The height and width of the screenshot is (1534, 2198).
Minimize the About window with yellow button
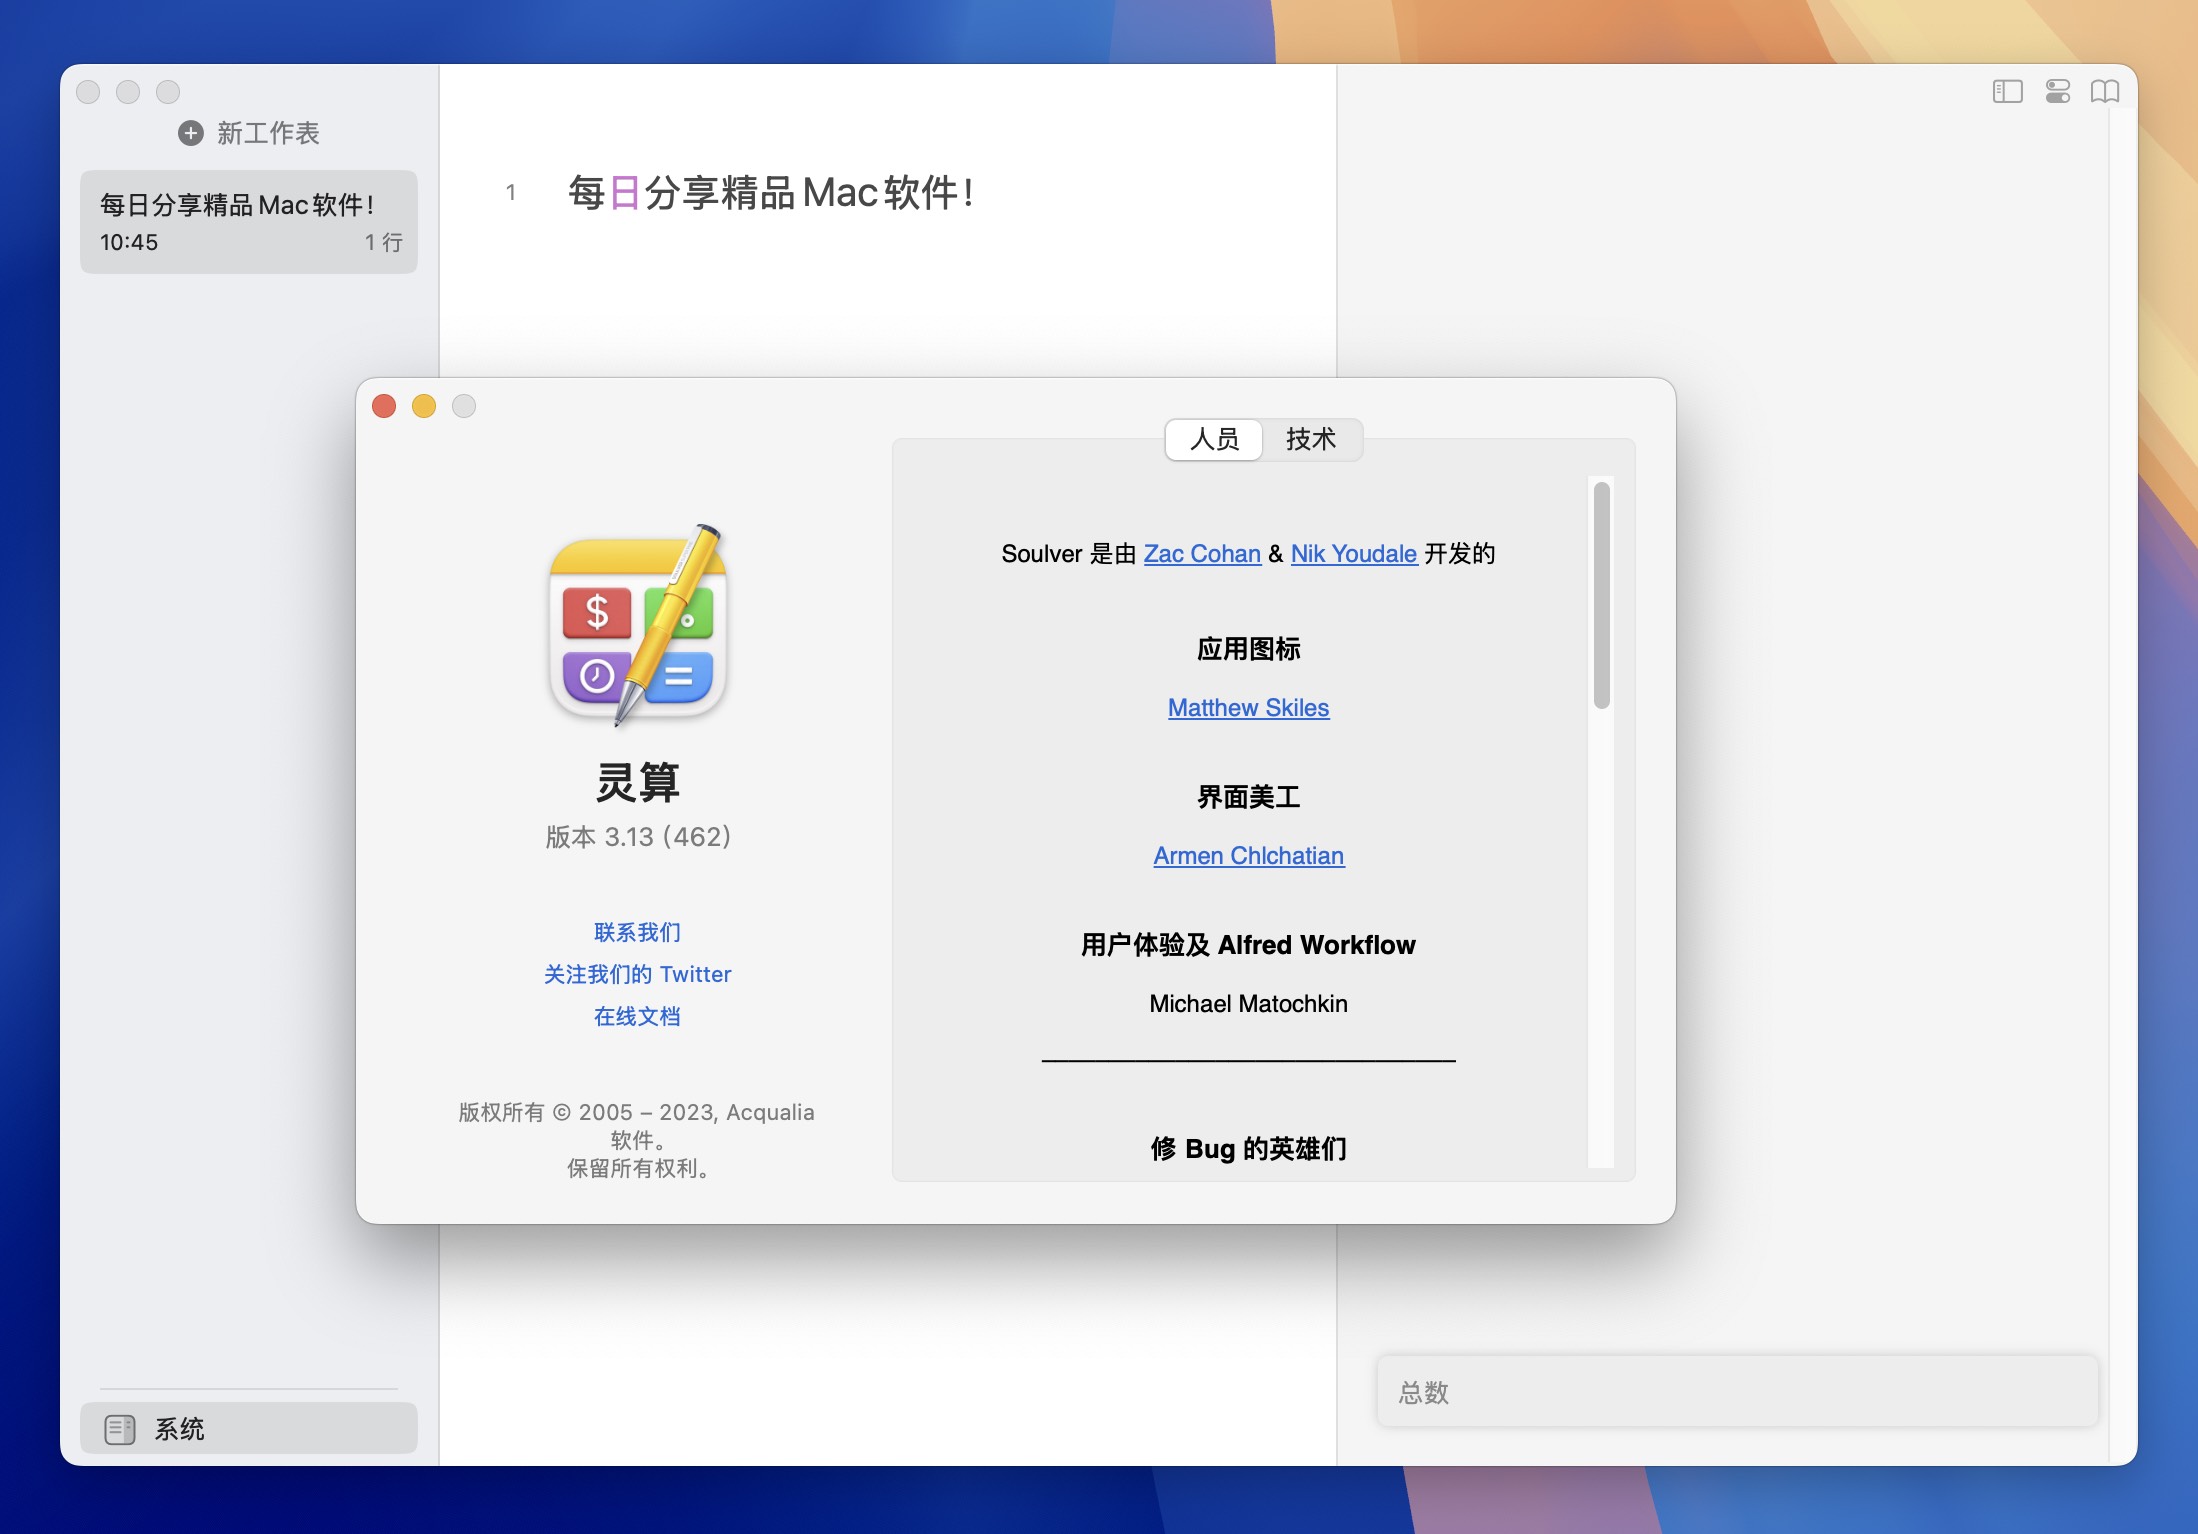tap(424, 406)
